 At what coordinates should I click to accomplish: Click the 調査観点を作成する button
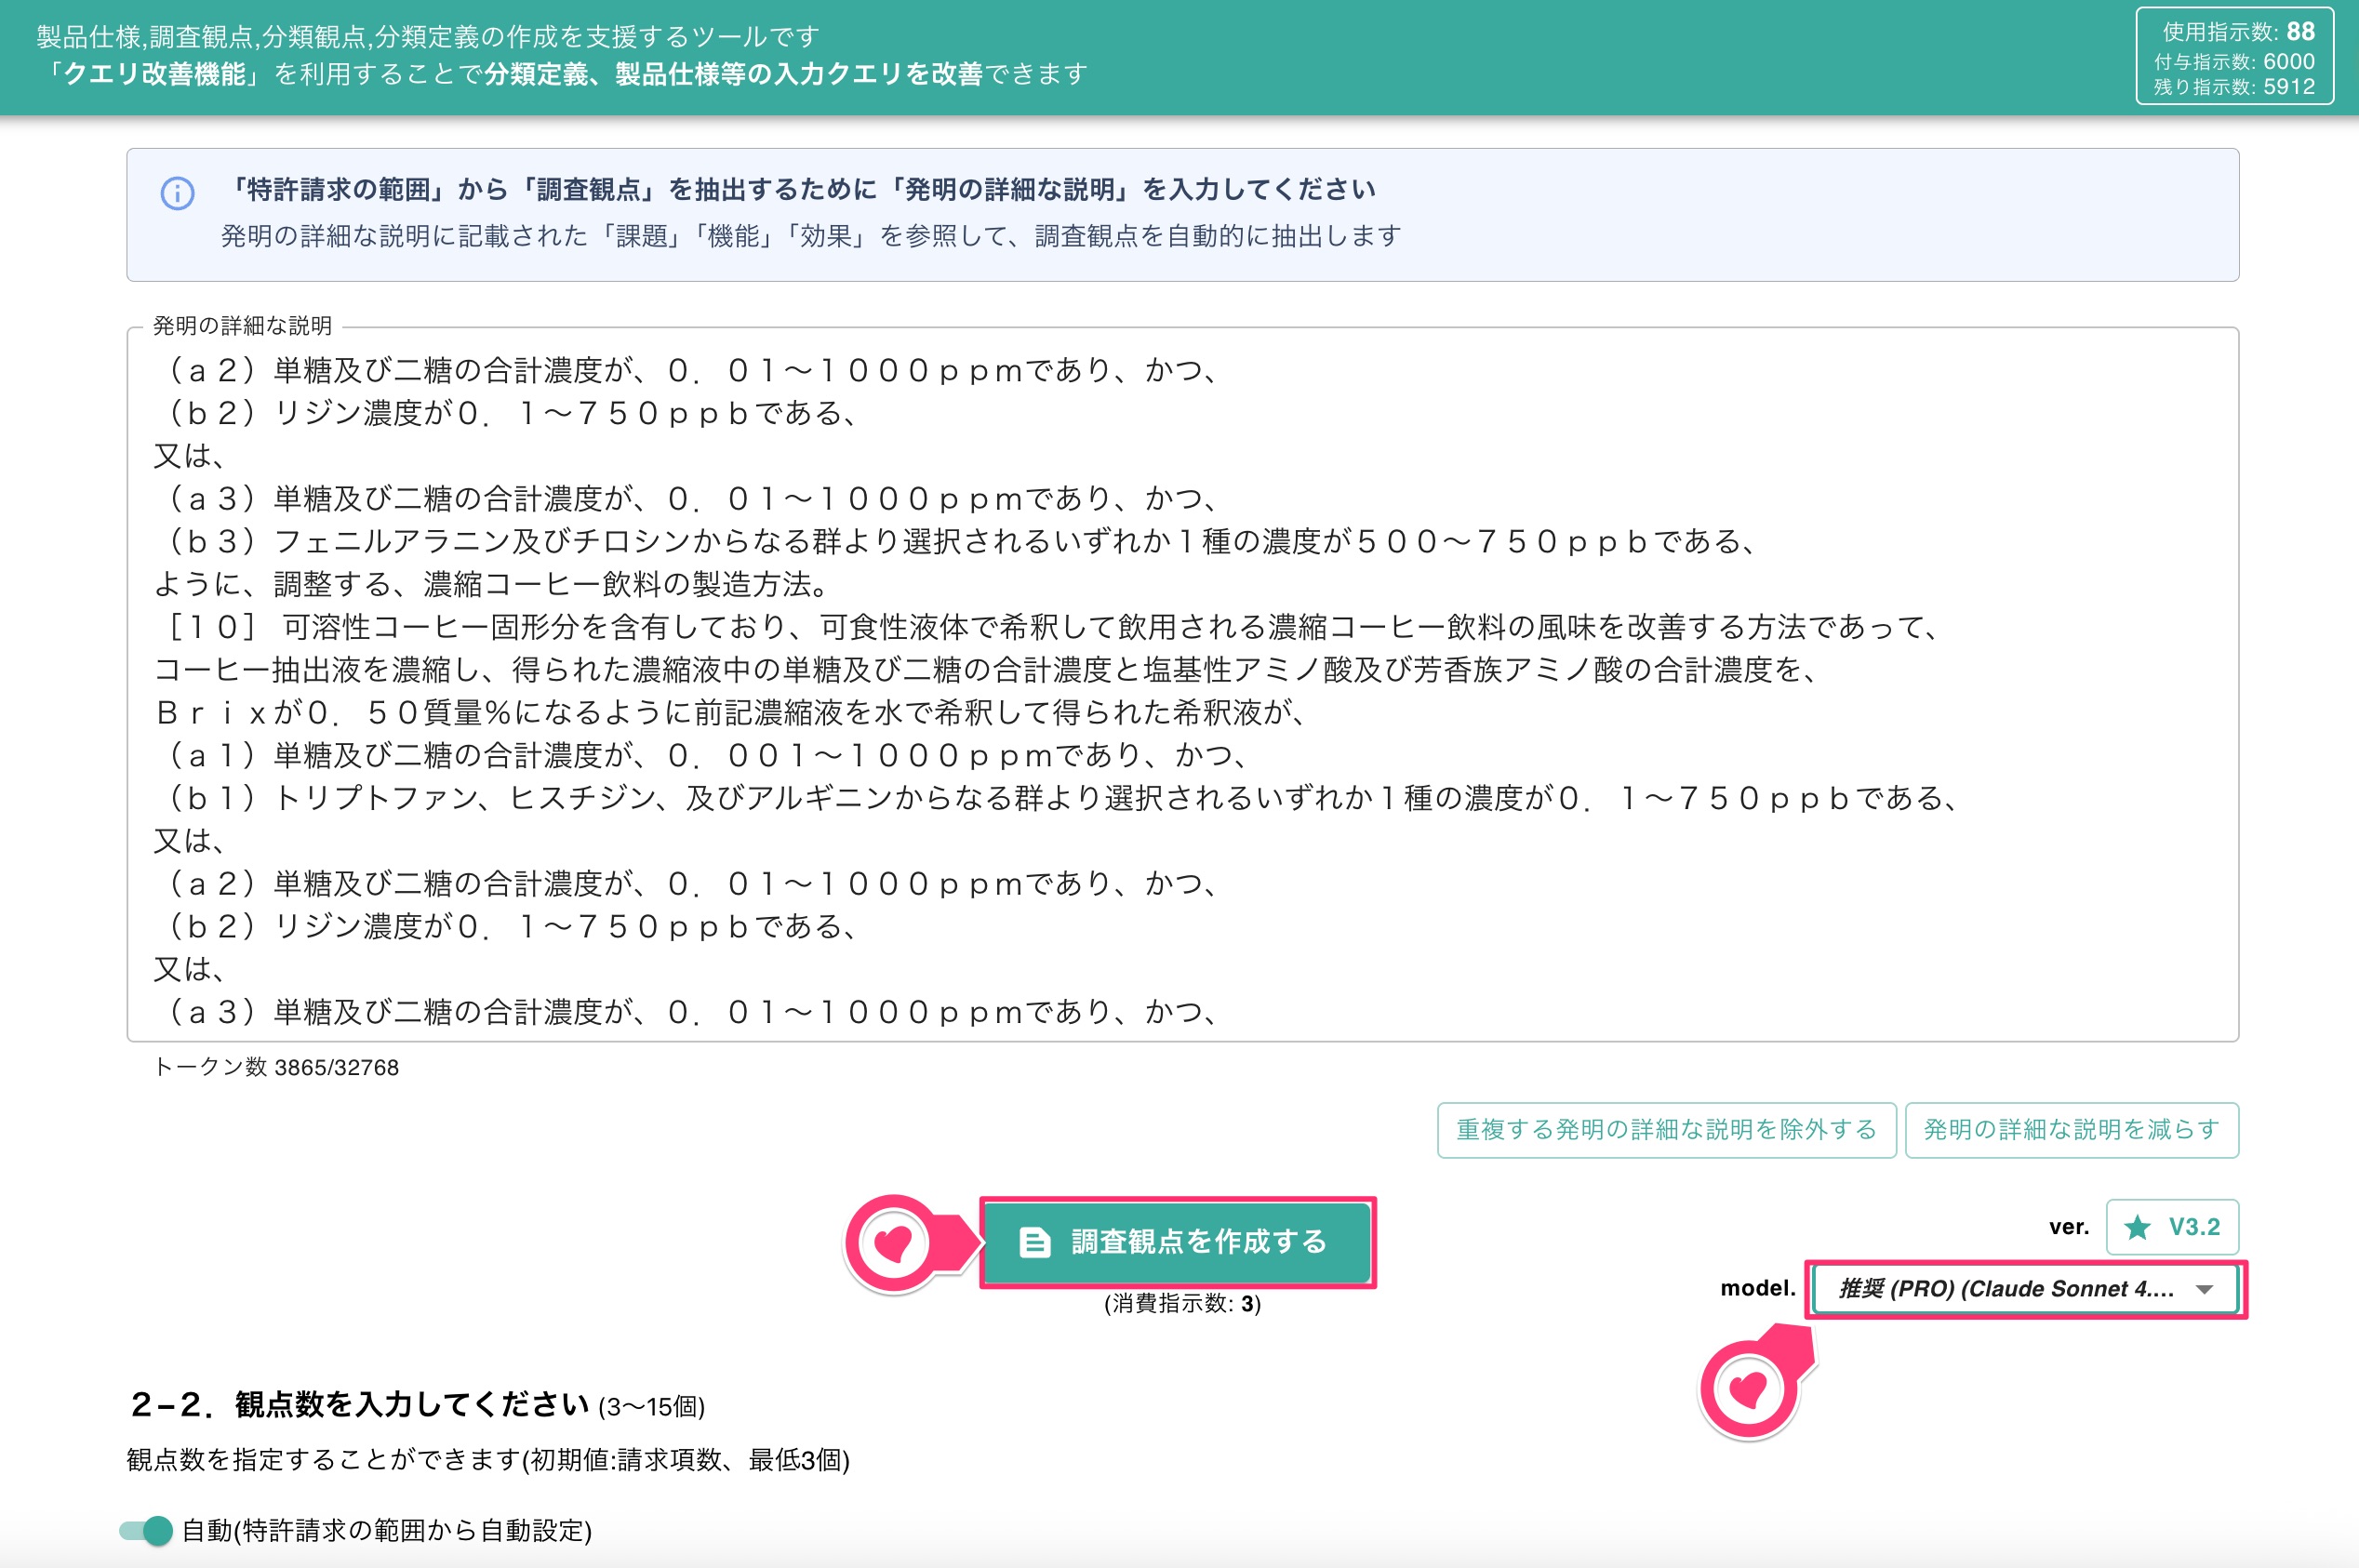(1177, 1242)
